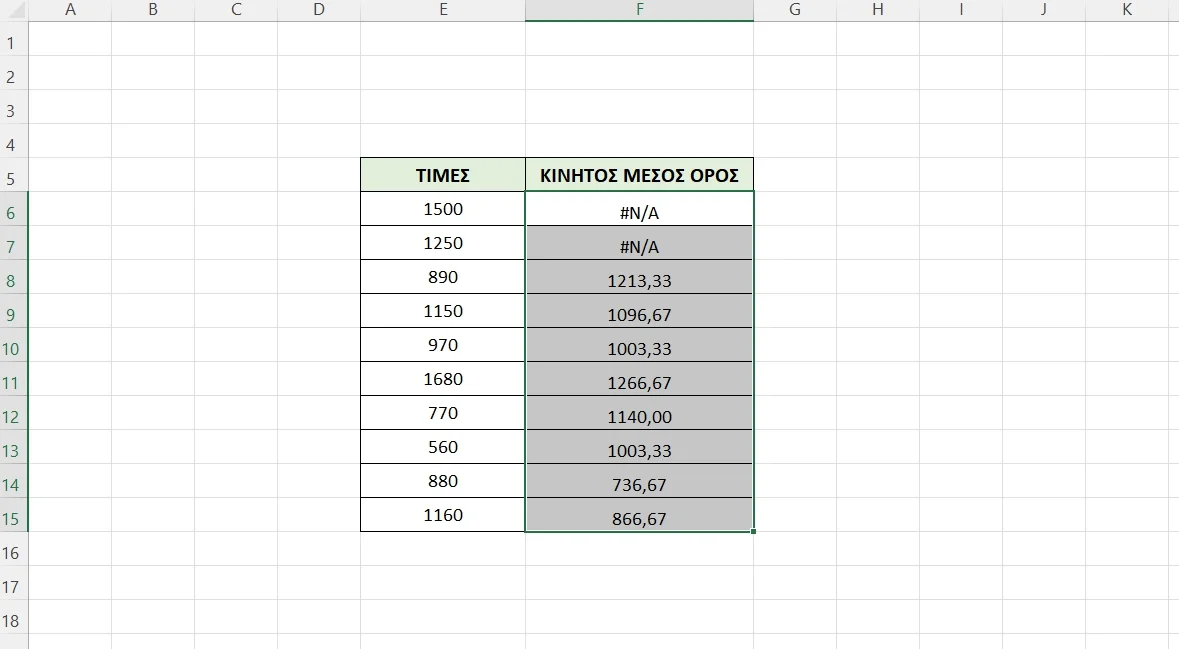Click cell with moving average 866,67
Viewport: 1179px width, 649px height.
(639, 519)
